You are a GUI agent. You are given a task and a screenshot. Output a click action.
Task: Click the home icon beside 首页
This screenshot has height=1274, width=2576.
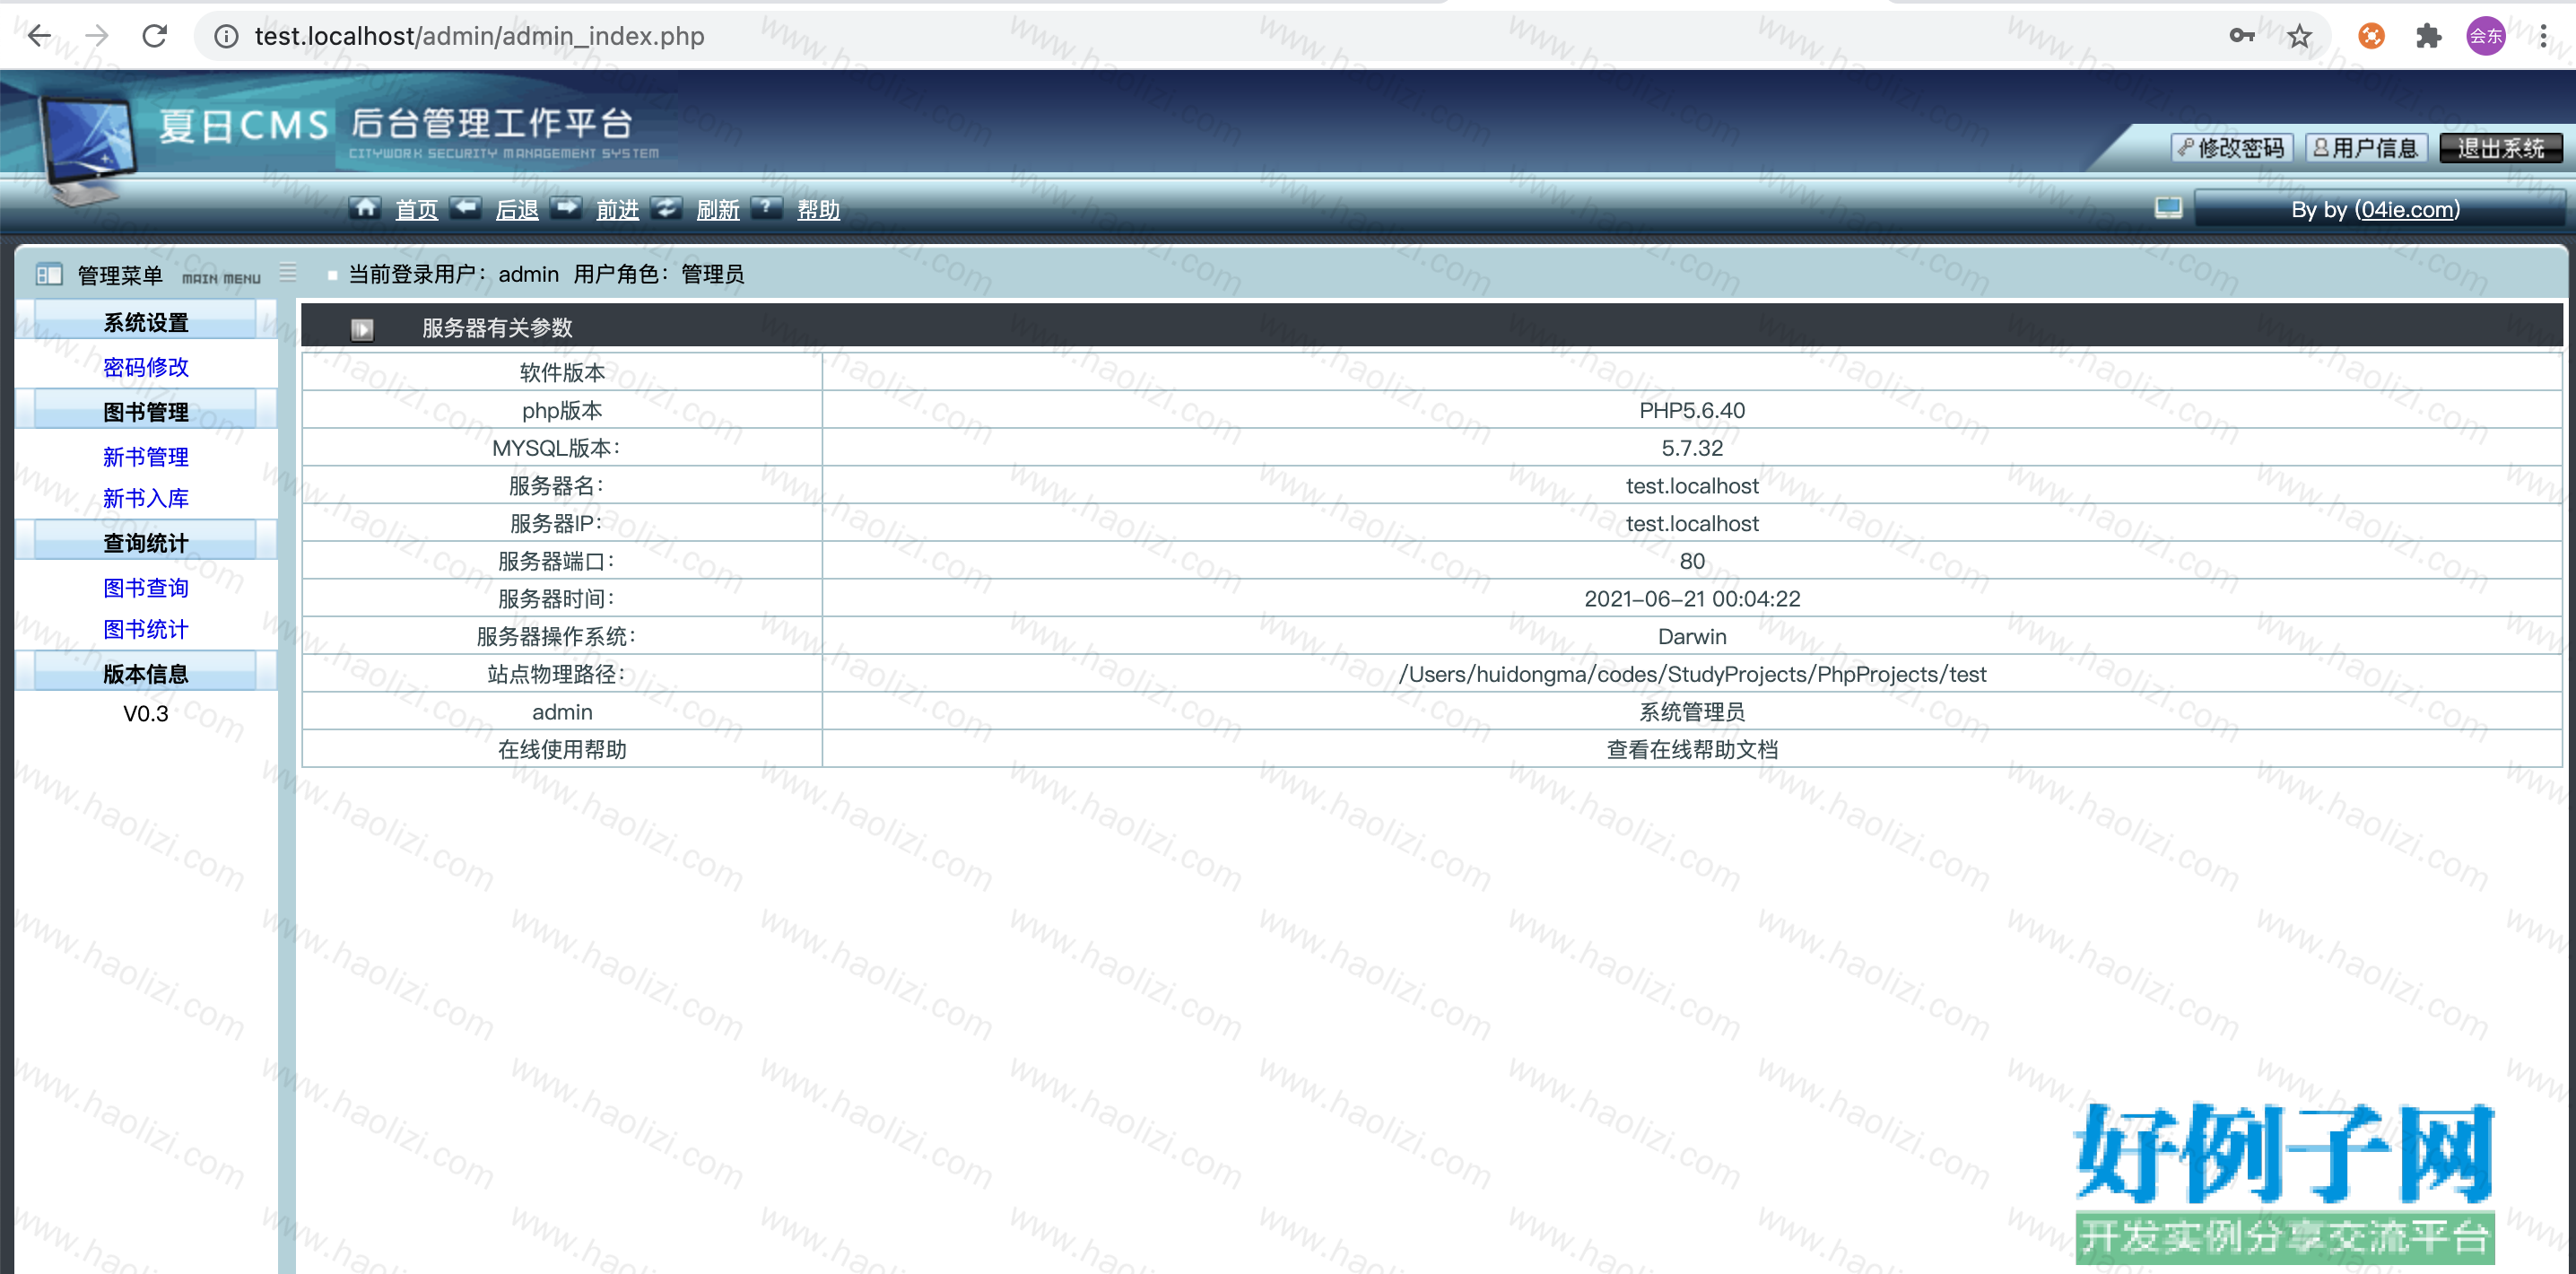(x=365, y=207)
